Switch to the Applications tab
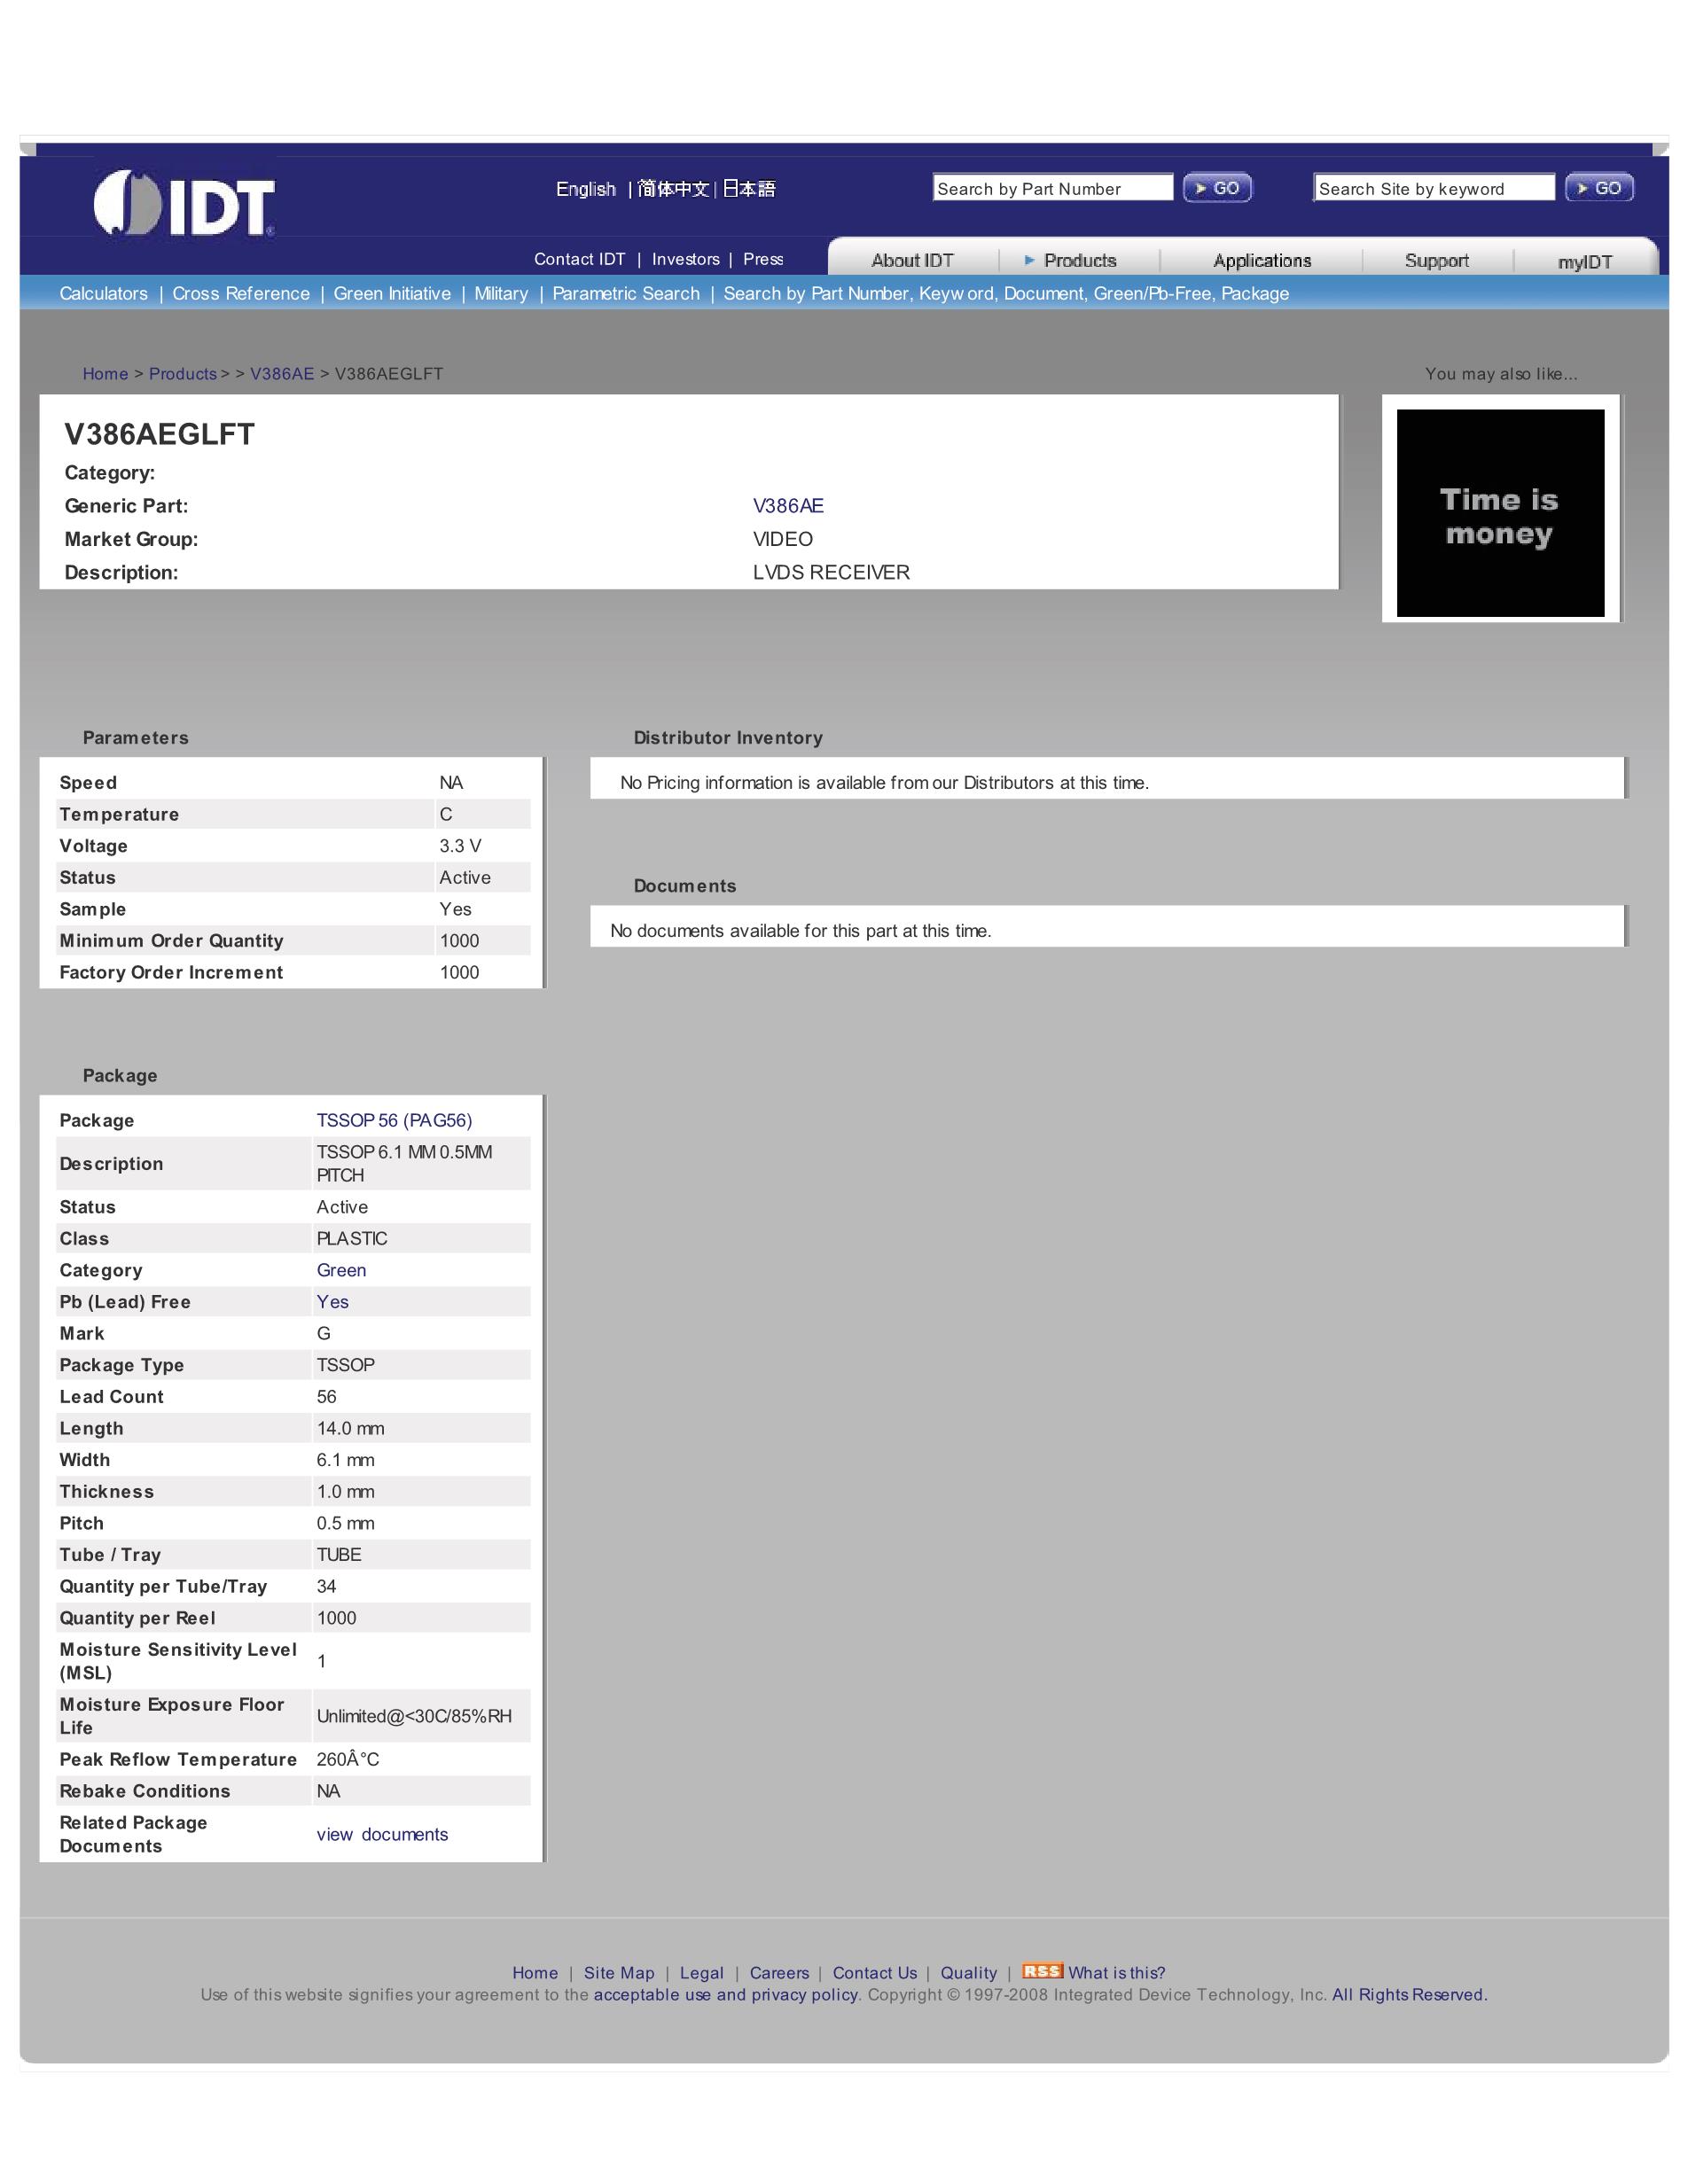Image resolution: width=1688 pixels, height=2184 pixels. point(1261,261)
